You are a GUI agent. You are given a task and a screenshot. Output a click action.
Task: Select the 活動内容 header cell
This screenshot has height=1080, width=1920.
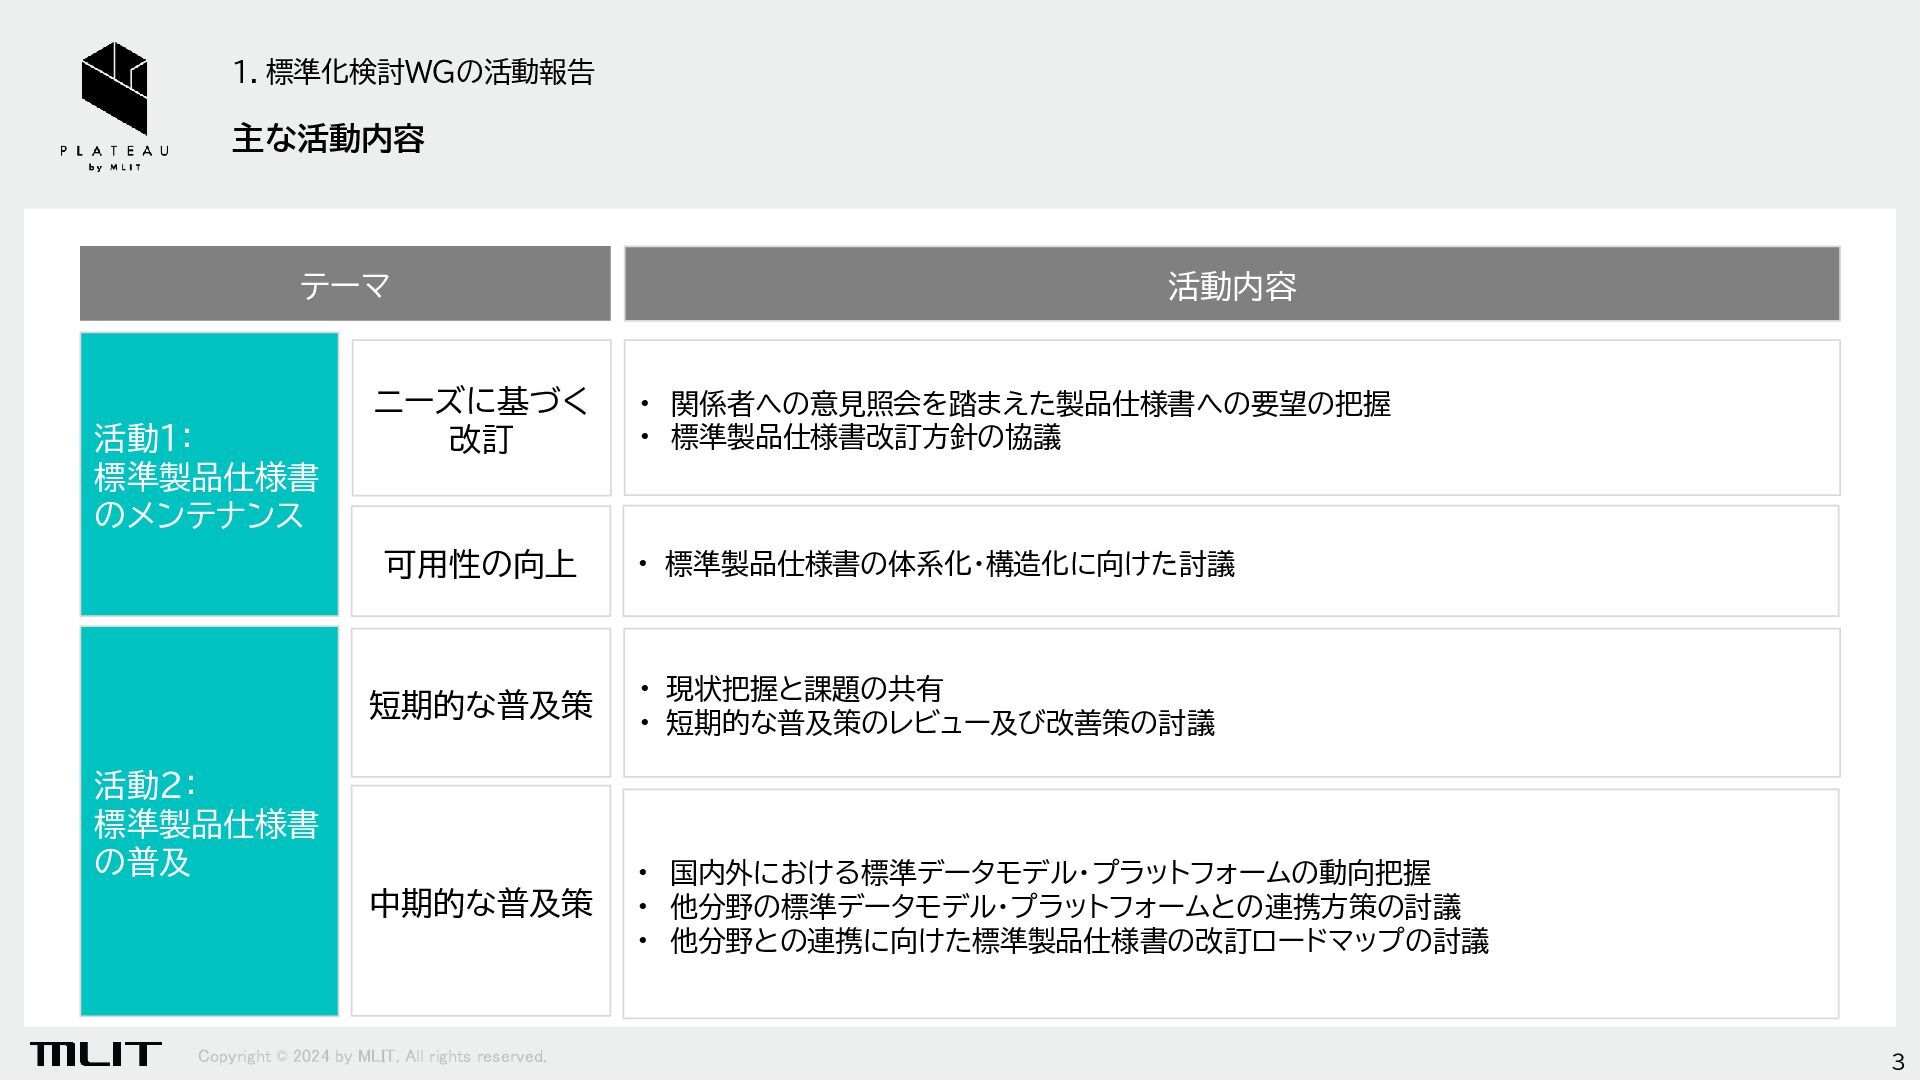click(x=1231, y=285)
